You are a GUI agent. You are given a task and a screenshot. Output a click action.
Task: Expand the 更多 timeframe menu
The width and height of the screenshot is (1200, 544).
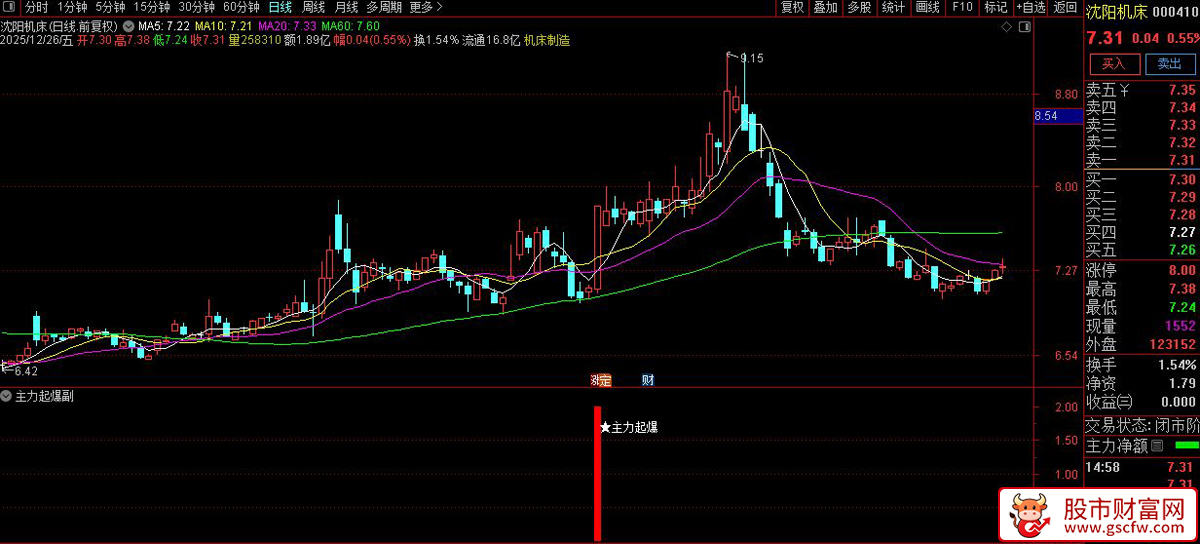(426, 7)
